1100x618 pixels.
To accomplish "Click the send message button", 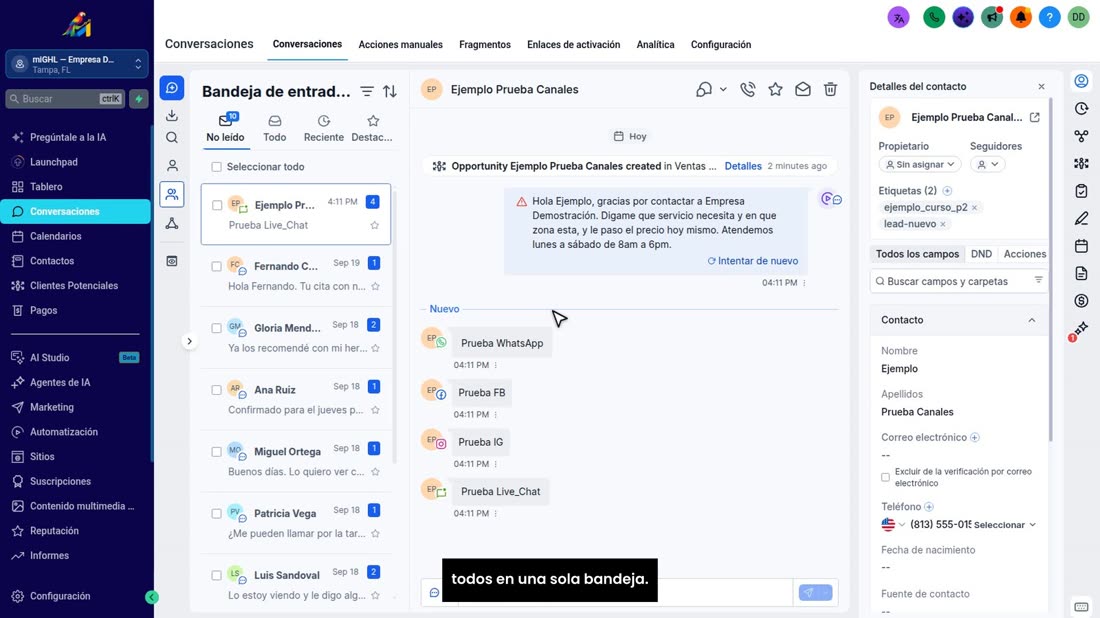I will pos(809,593).
